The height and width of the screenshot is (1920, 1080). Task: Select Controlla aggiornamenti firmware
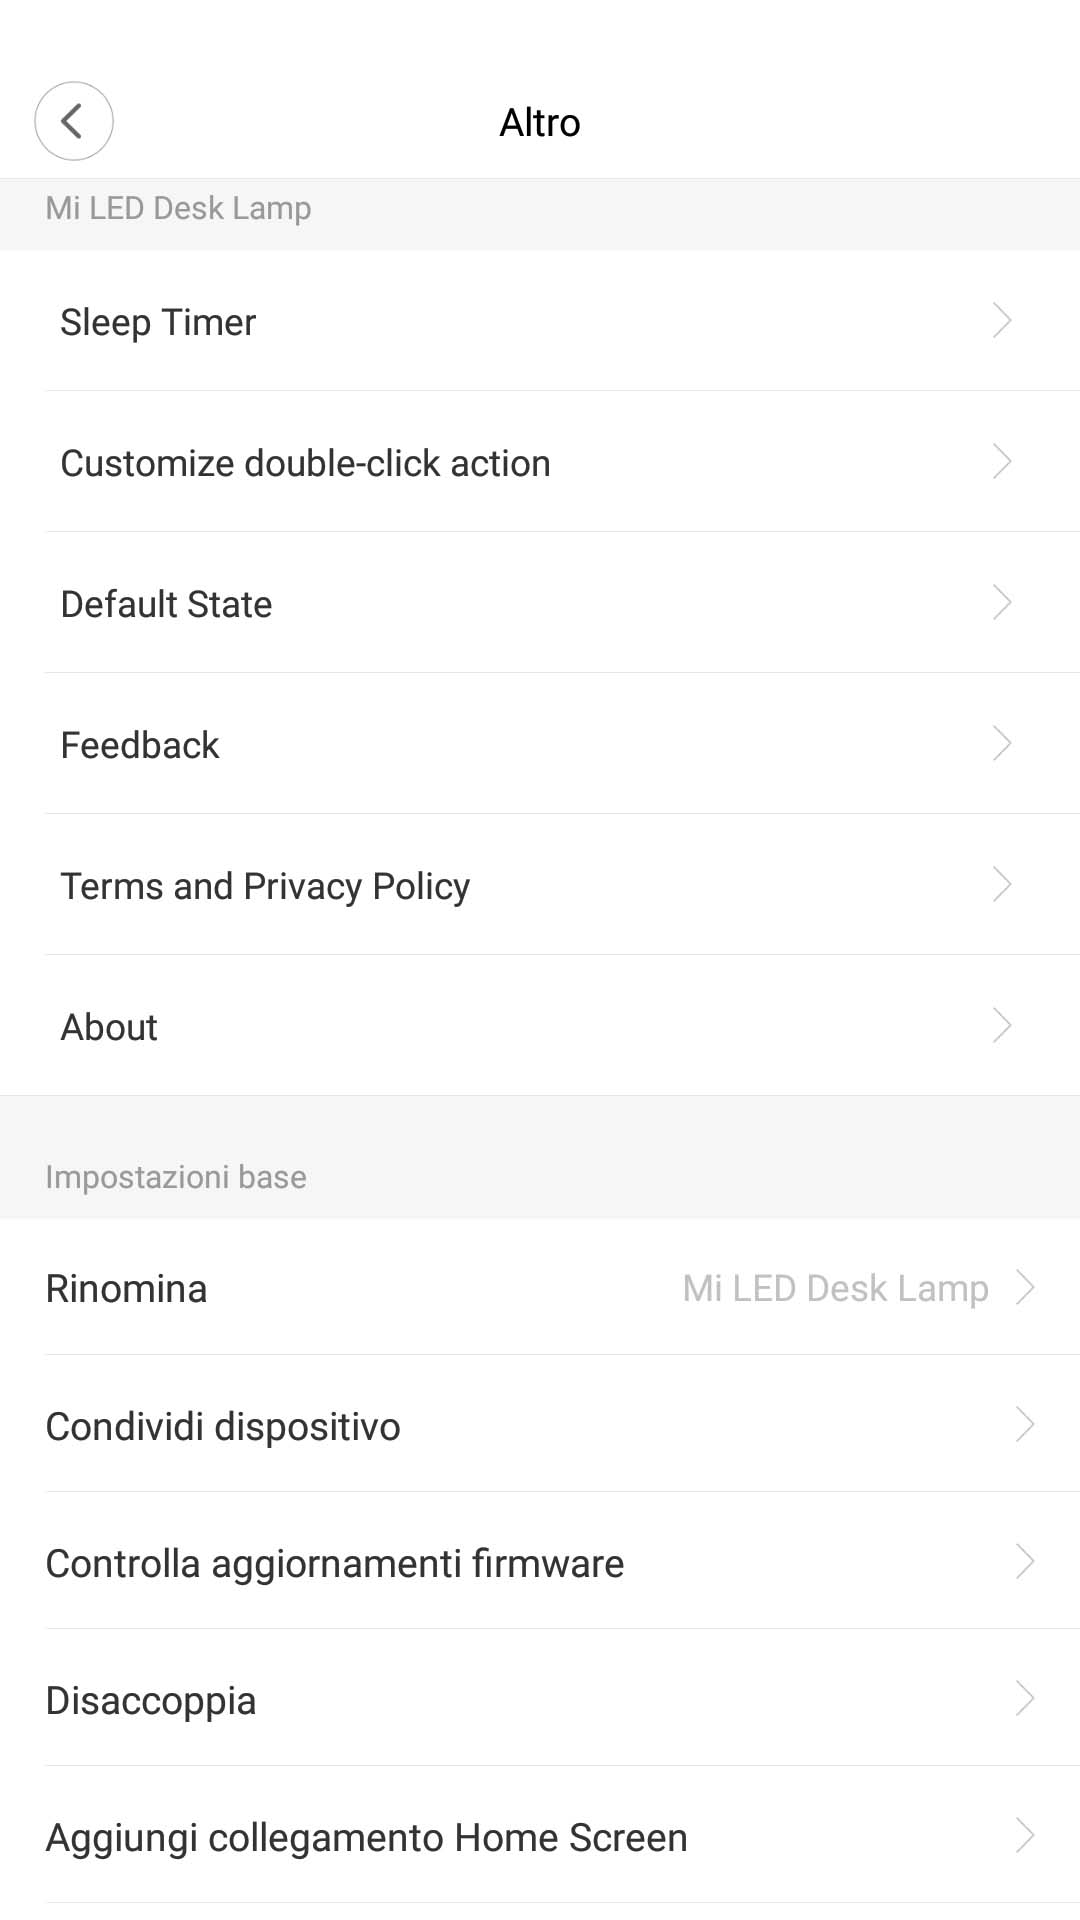335,1563
